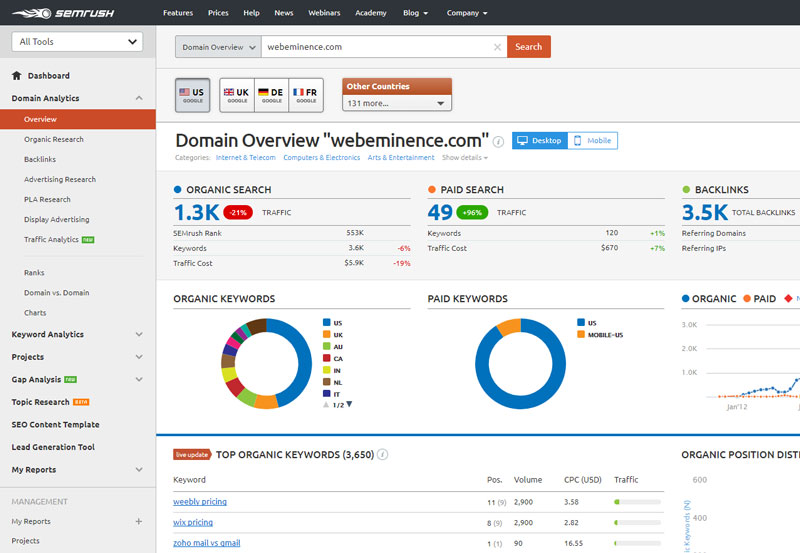Open Organic Research in sidebar
The height and width of the screenshot is (553, 800).
(x=54, y=139)
